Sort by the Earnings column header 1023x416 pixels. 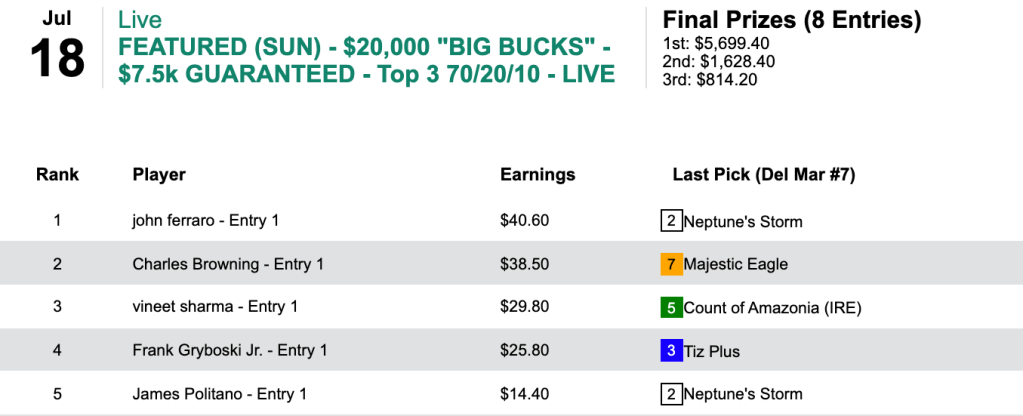tap(537, 175)
